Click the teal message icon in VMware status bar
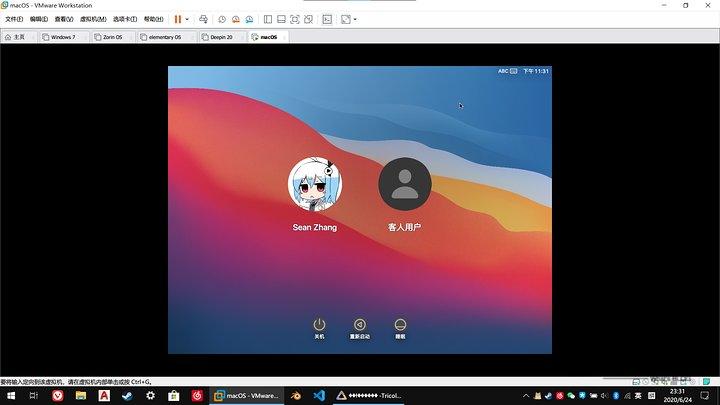This screenshot has height=405, width=720. 706,381
